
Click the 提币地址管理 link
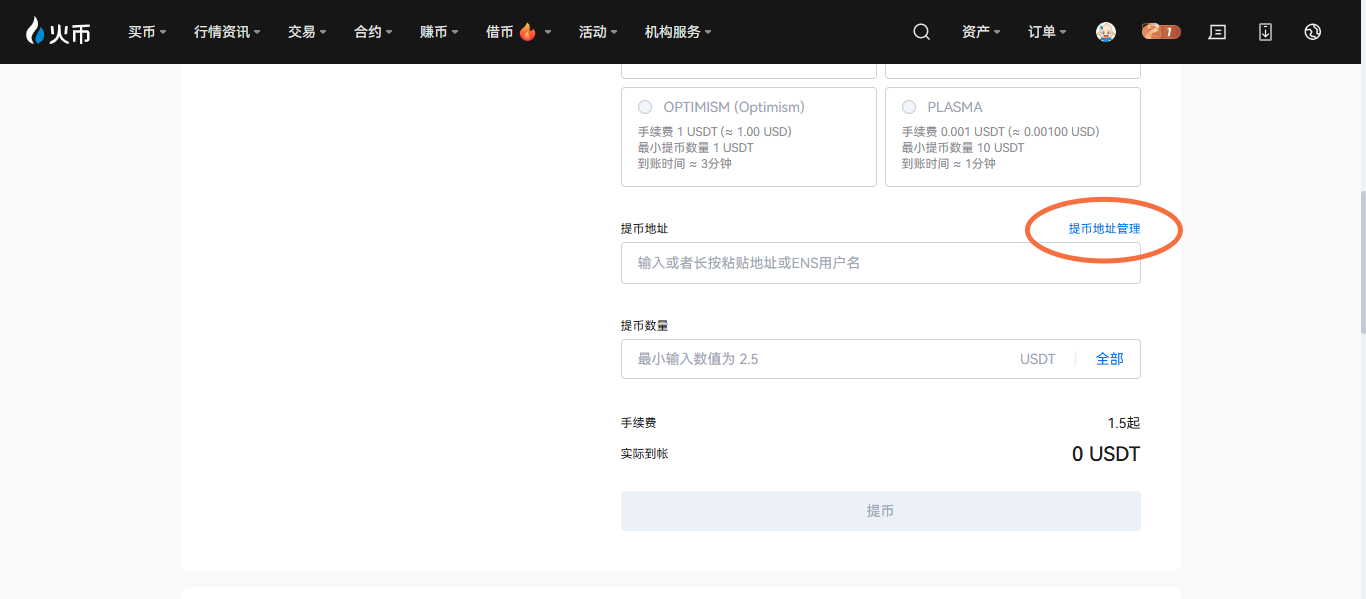tap(1104, 229)
